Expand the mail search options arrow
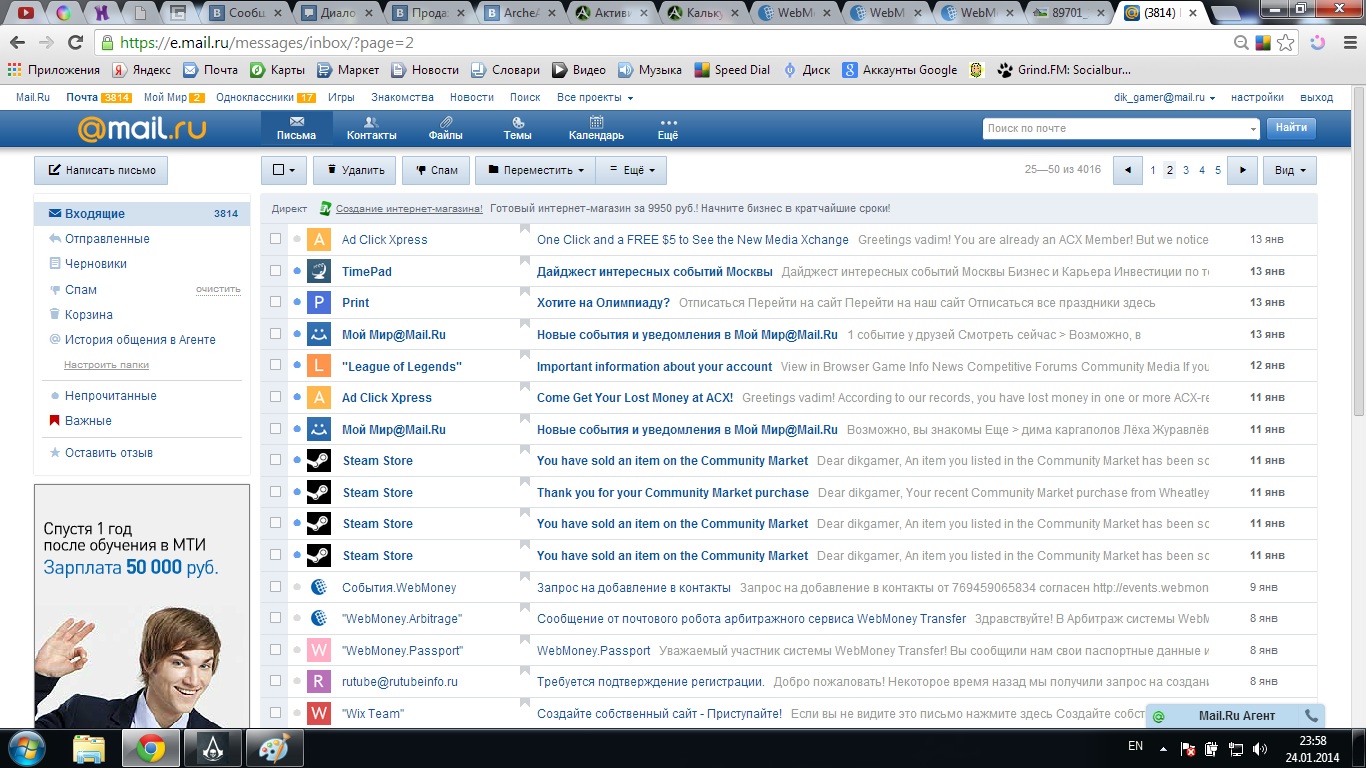The width and height of the screenshot is (1366, 768). click(1254, 129)
